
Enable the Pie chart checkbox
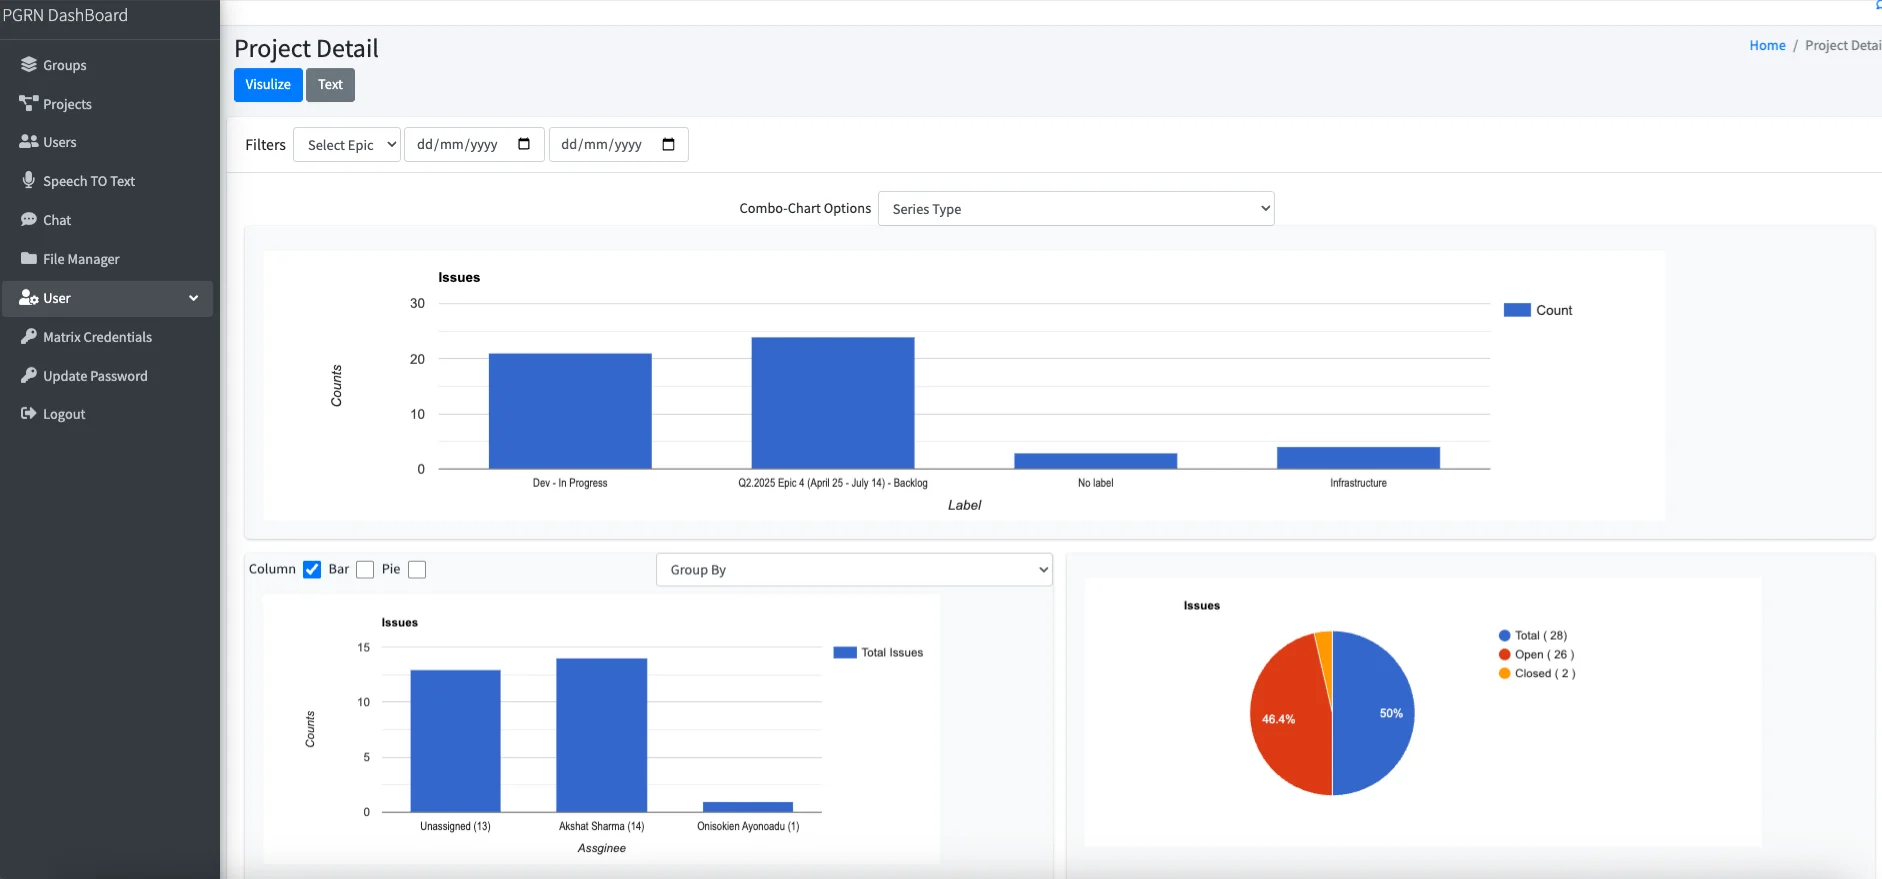(417, 570)
